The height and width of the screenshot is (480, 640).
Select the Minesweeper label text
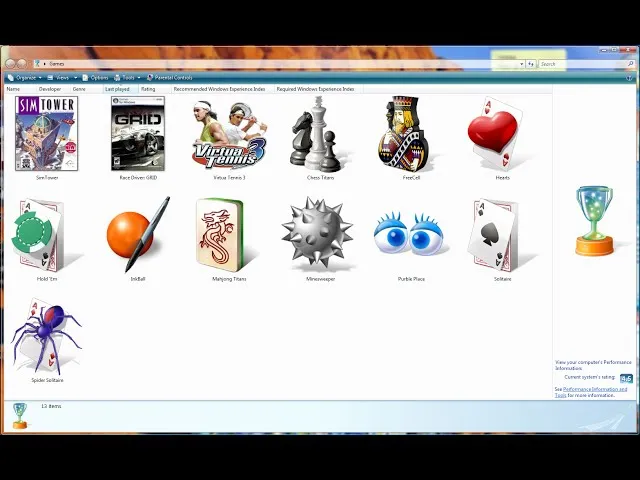pyautogui.click(x=320, y=279)
